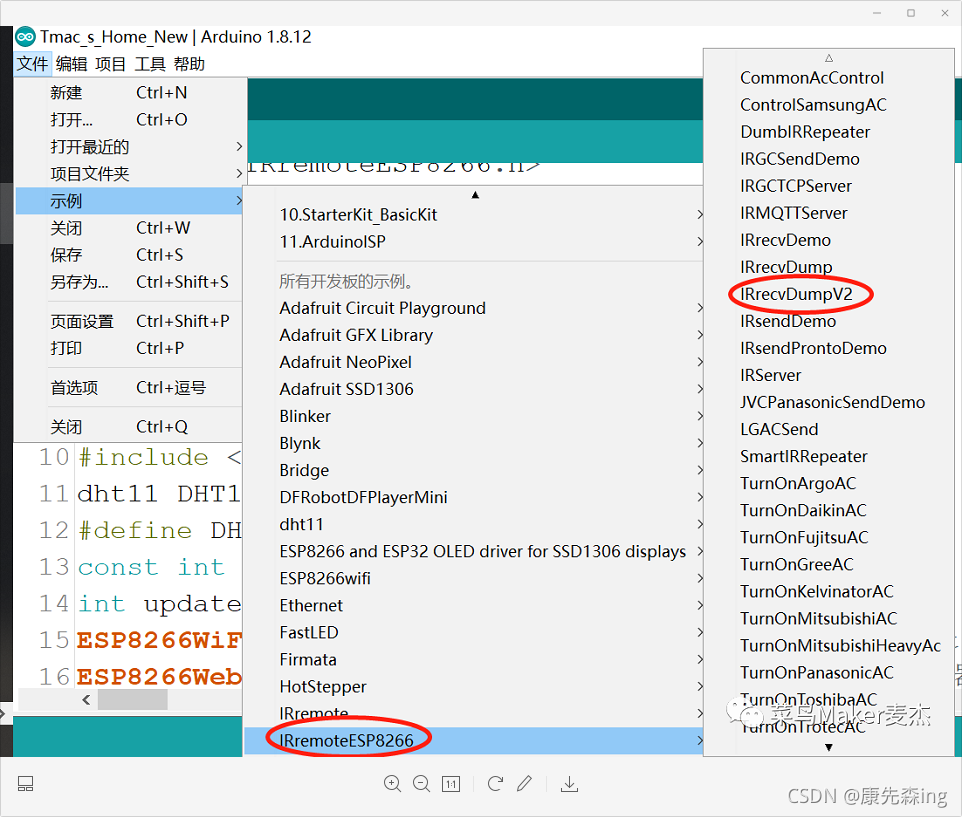Open 首选项 preferences entry
962x817 pixels.
point(129,388)
